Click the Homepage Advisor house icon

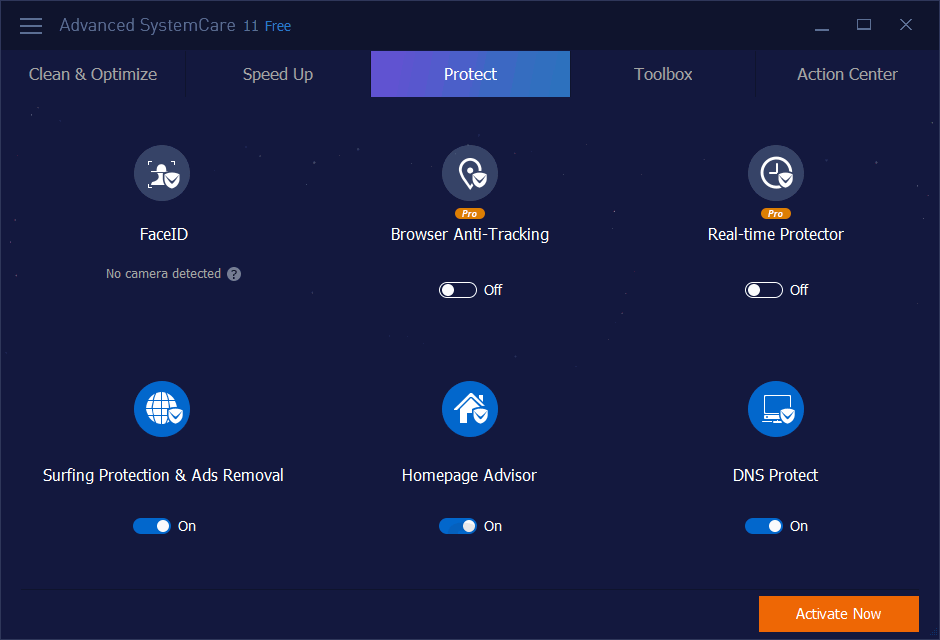click(x=470, y=409)
